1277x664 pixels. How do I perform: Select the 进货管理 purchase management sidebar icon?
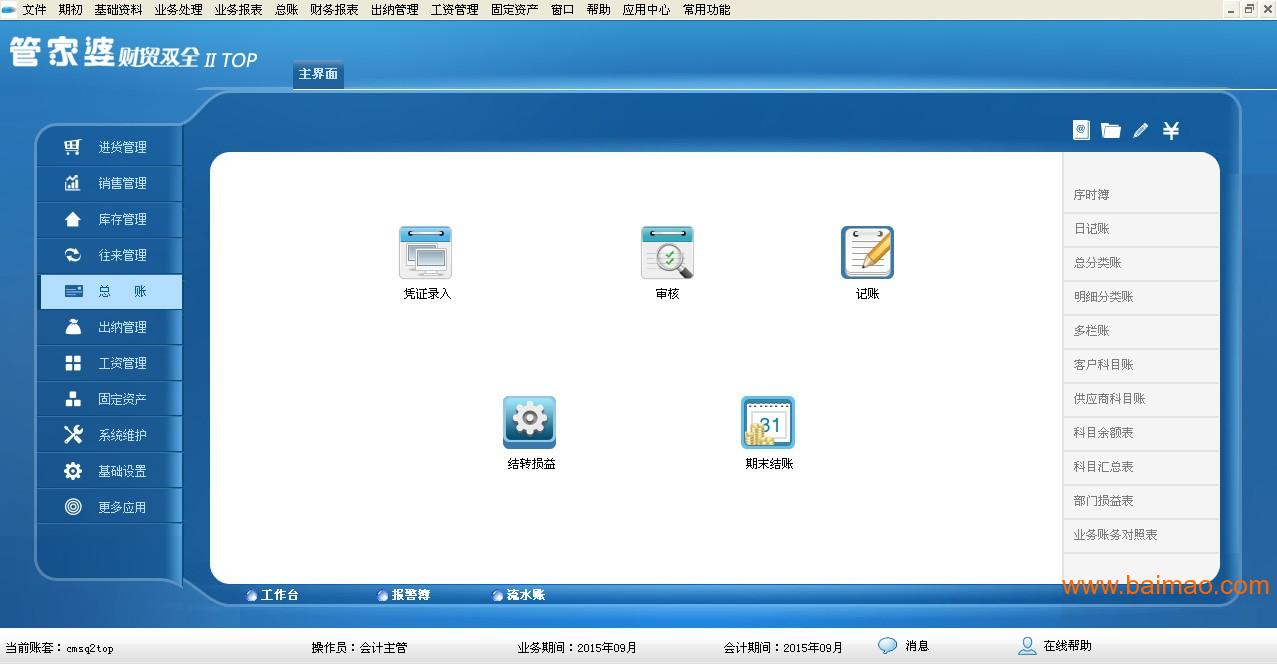(110, 147)
